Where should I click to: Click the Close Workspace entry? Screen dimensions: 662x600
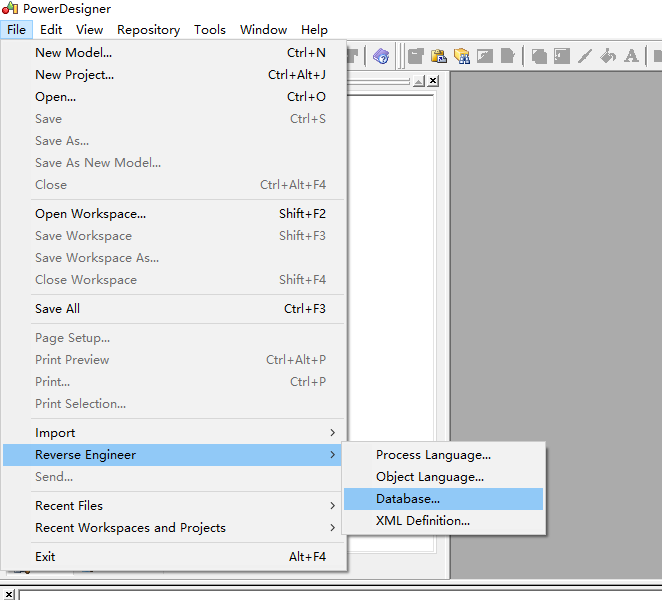[x=174, y=280]
